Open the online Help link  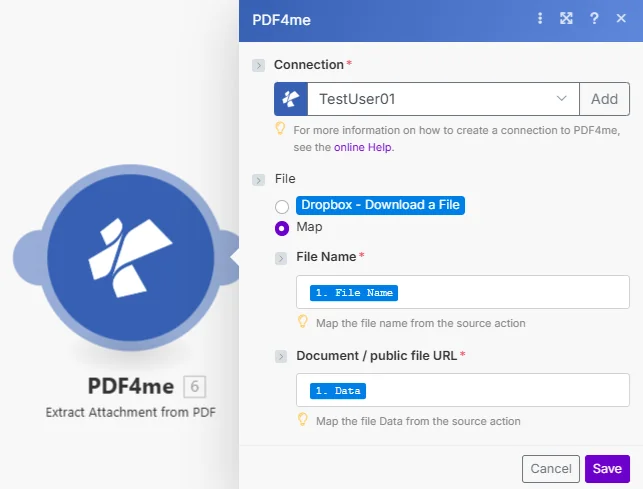[364, 147]
